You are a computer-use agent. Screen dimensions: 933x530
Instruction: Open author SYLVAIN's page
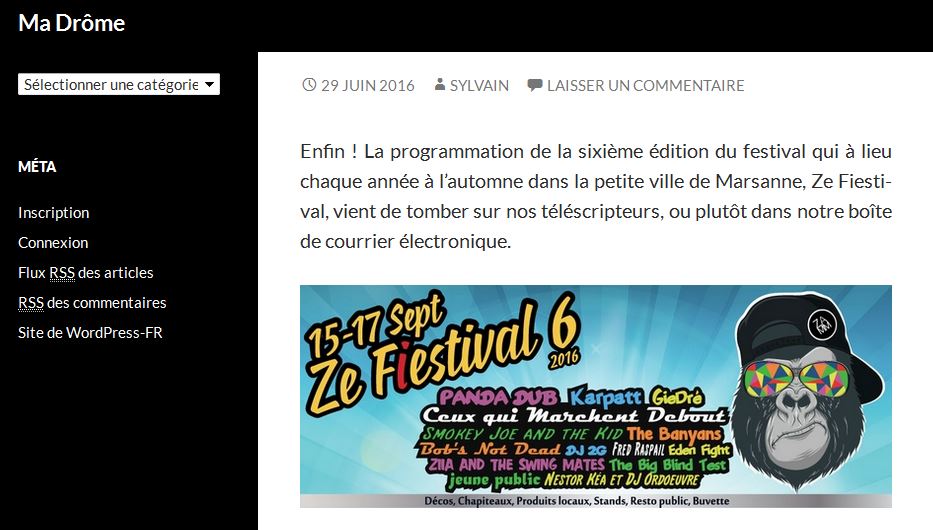coord(480,86)
